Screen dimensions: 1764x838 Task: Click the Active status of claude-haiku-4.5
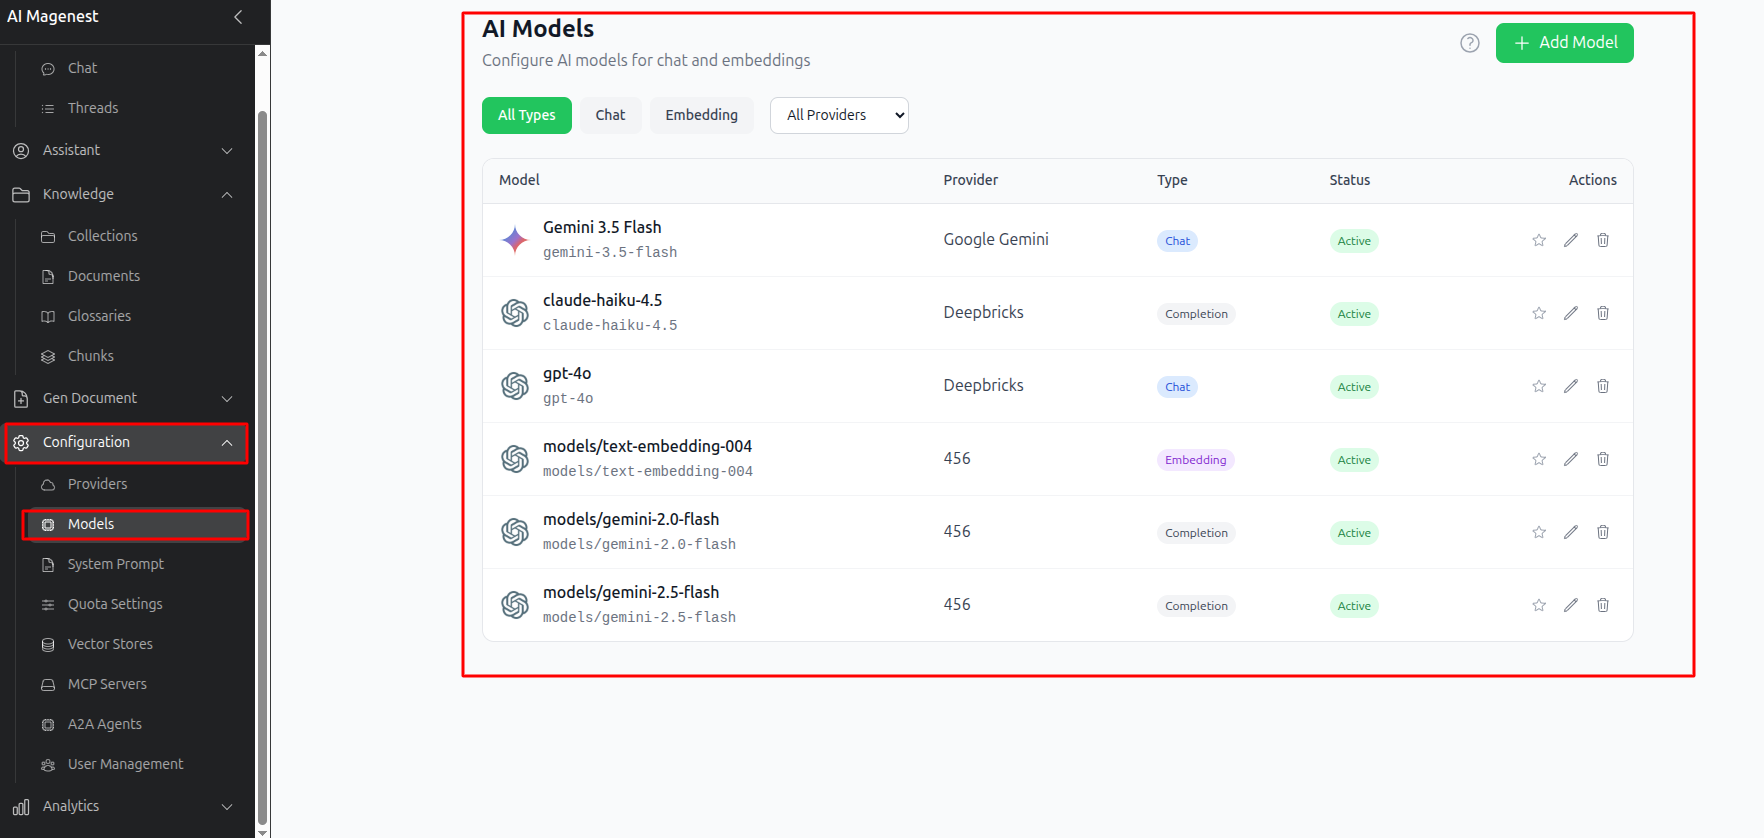click(1354, 314)
